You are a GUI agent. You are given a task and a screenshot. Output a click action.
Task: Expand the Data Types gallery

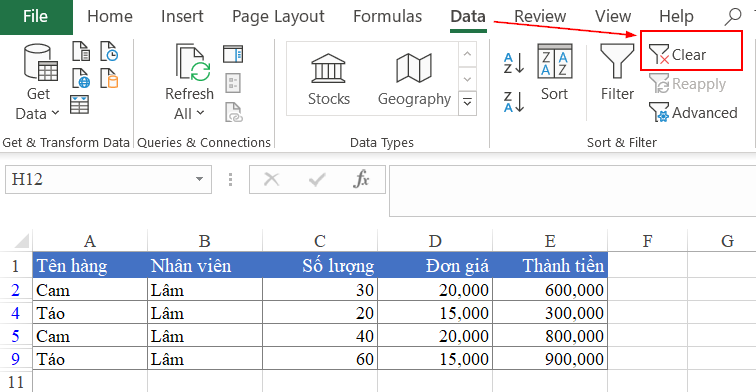pyautogui.click(x=467, y=103)
